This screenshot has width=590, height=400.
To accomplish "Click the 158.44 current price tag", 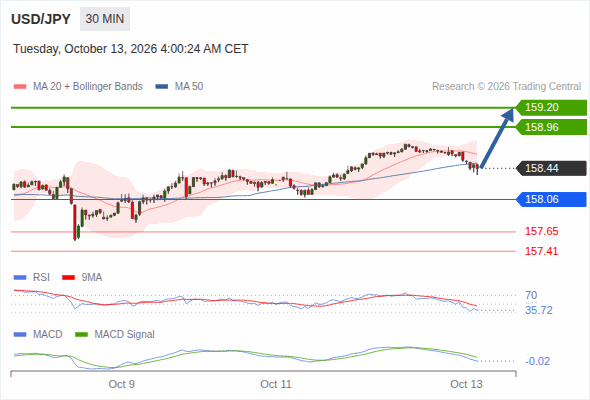I will (x=551, y=168).
